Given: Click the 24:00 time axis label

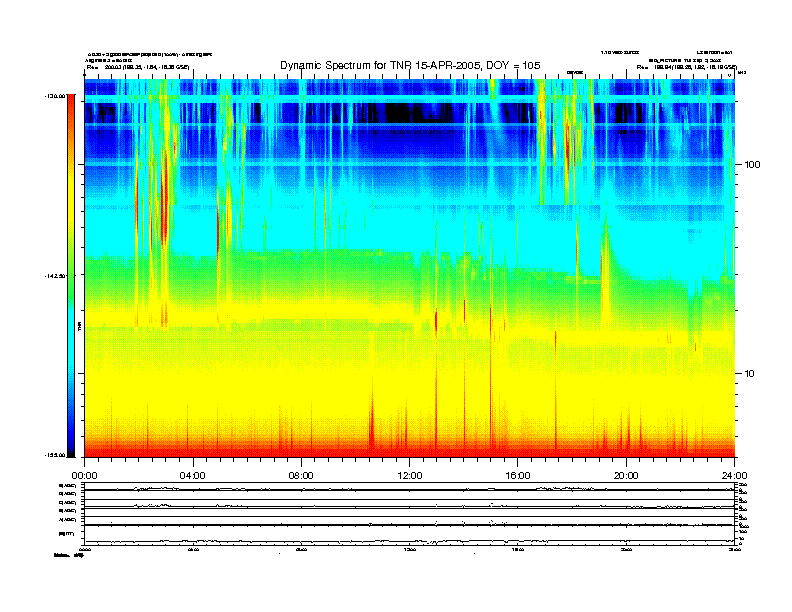Looking at the screenshot, I should (x=734, y=476).
